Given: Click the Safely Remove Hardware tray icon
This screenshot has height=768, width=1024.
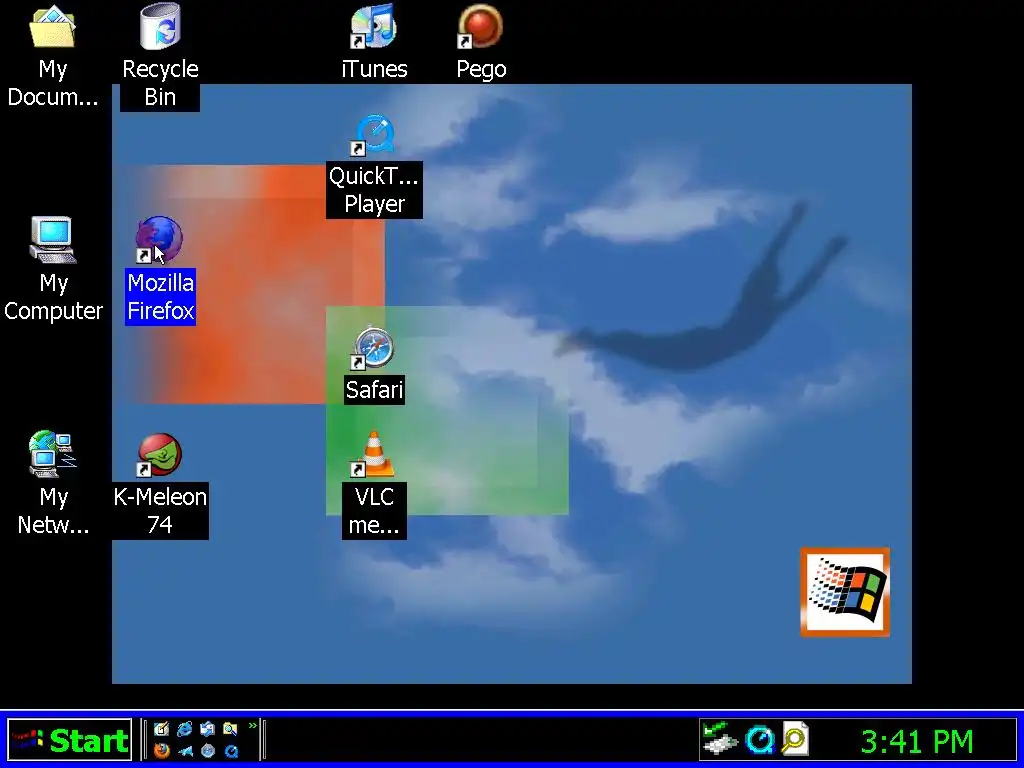Looking at the screenshot, I should pos(720,738).
